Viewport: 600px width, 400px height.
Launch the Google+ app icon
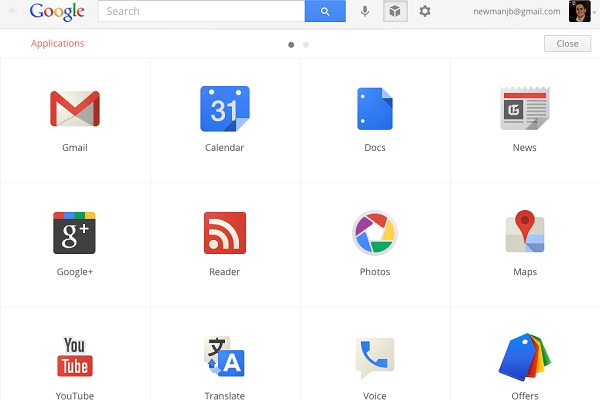pos(74,233)
